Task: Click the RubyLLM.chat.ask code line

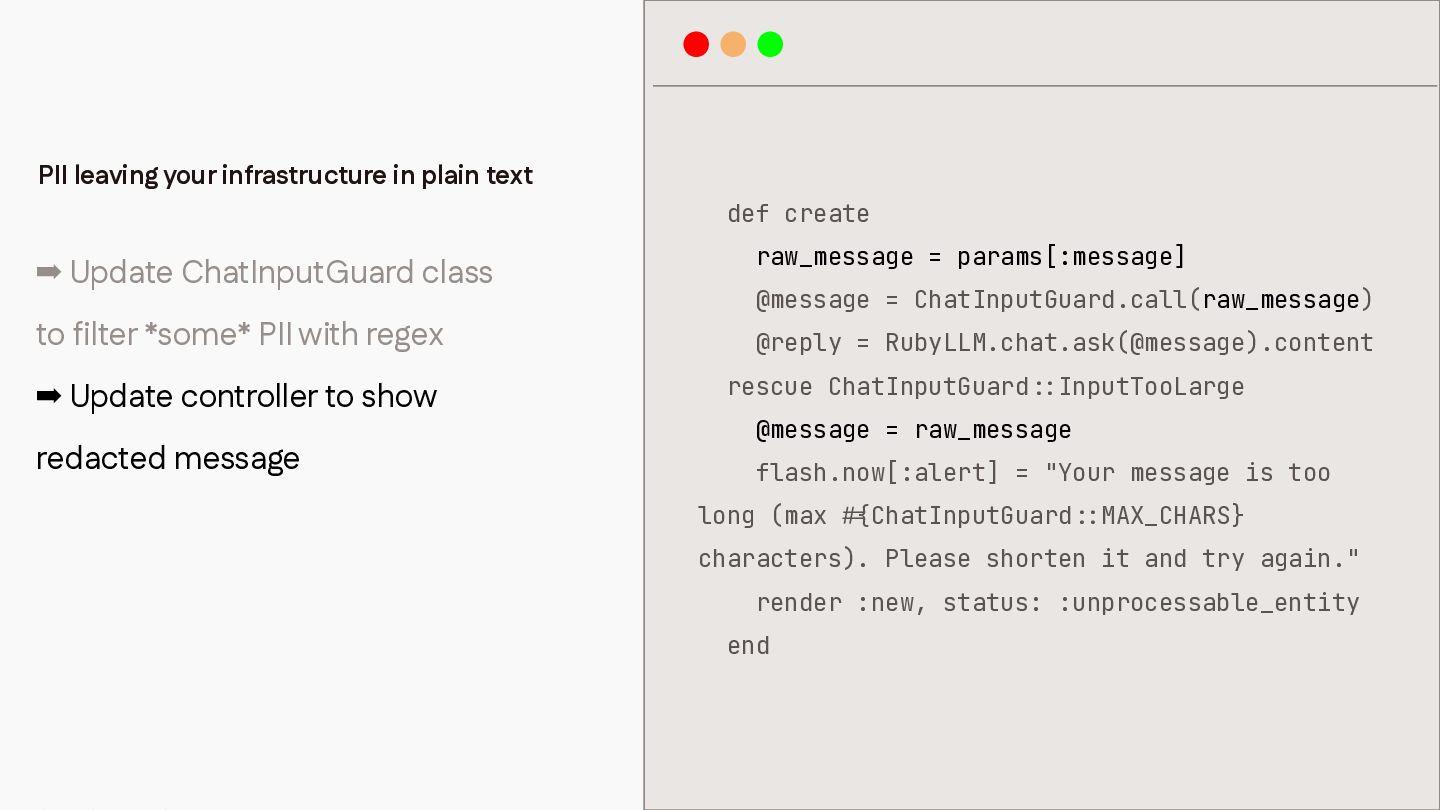Action: point(1065,343)
